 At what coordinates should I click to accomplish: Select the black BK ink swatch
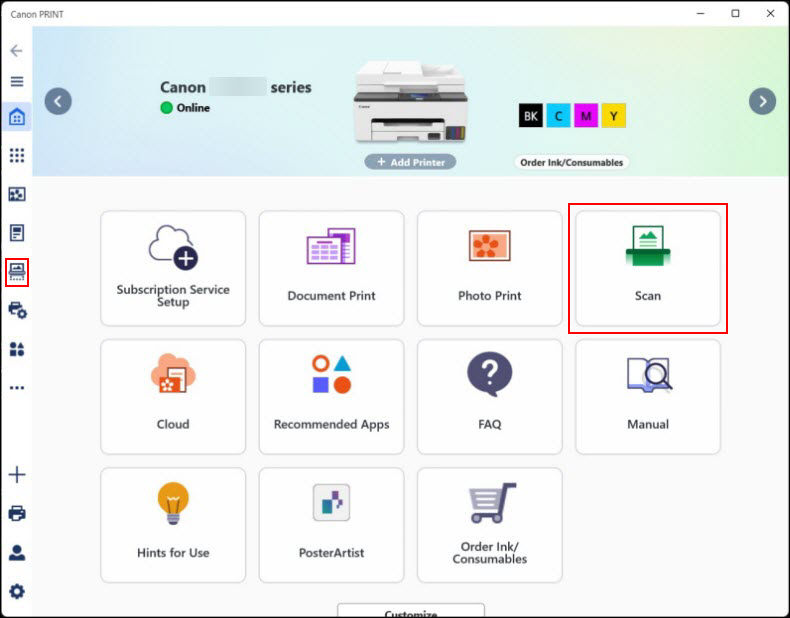tap(531, 115)
